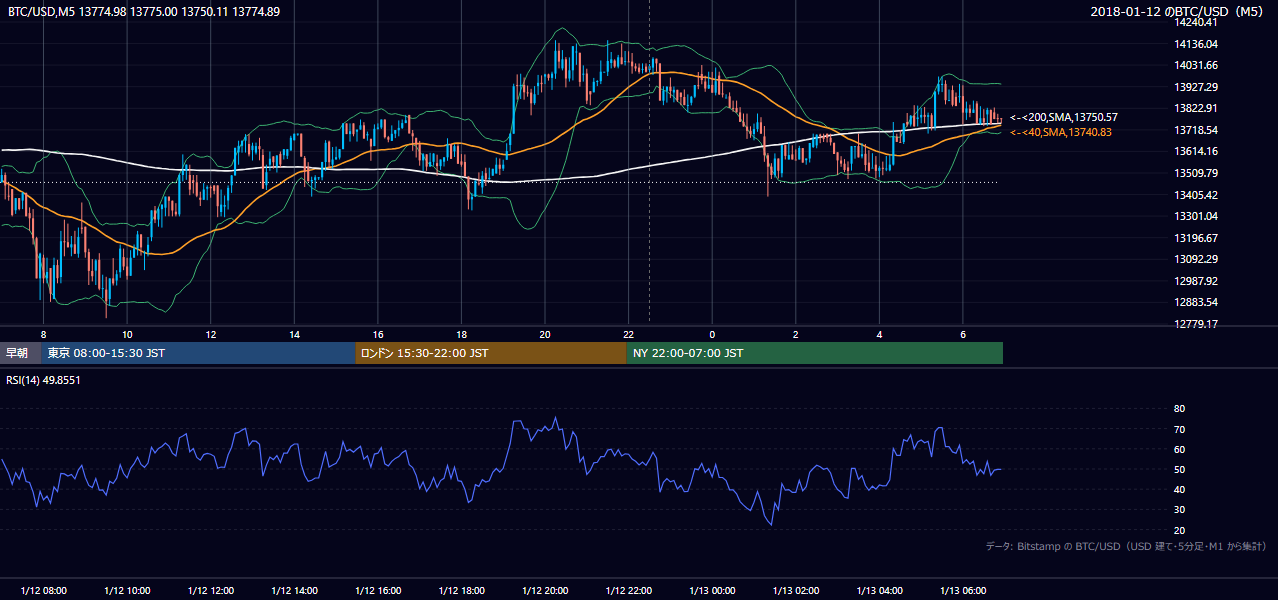Click the '1/12 22:00' date label
The height and width of the screenshot is (600, 1278).
coord(628,591)
